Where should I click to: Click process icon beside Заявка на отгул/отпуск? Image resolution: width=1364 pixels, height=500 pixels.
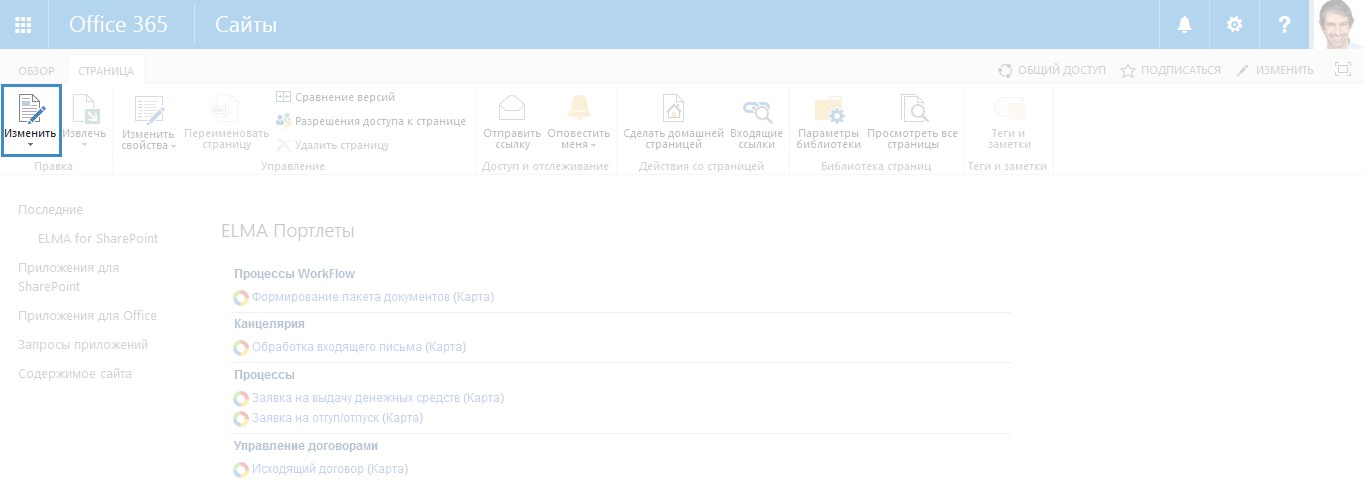[241, 418]
